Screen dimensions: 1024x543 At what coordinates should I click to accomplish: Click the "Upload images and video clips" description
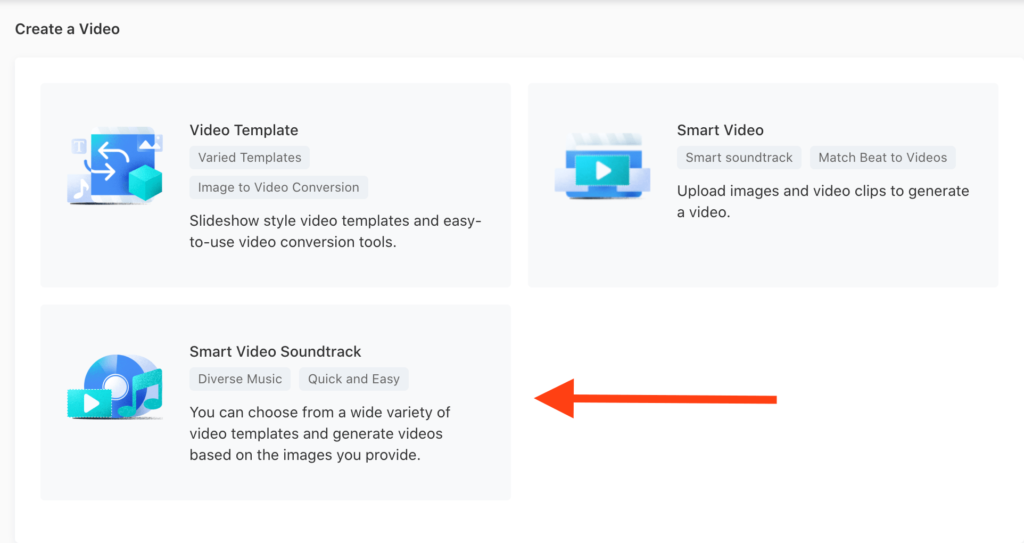[x=822, y=201]
